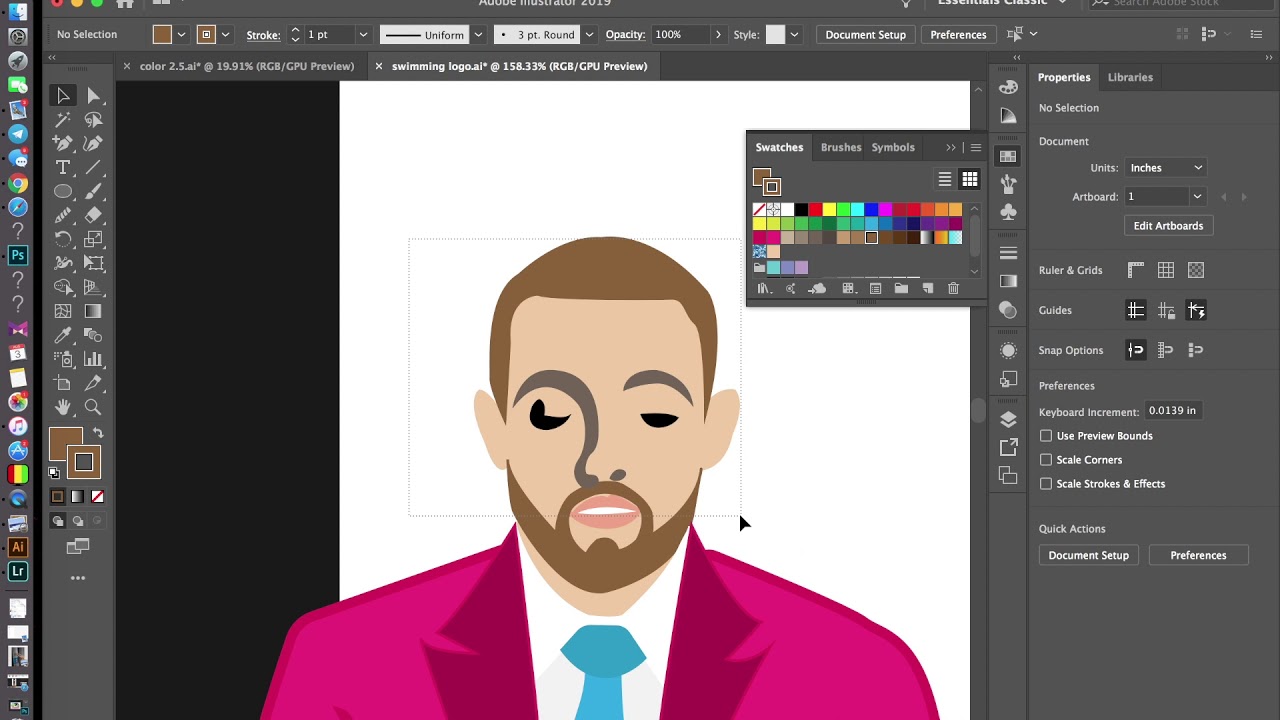The height and width of the screenshot is (720, 1280).
Task: Select the Ellipse tool
Action: 63,191
